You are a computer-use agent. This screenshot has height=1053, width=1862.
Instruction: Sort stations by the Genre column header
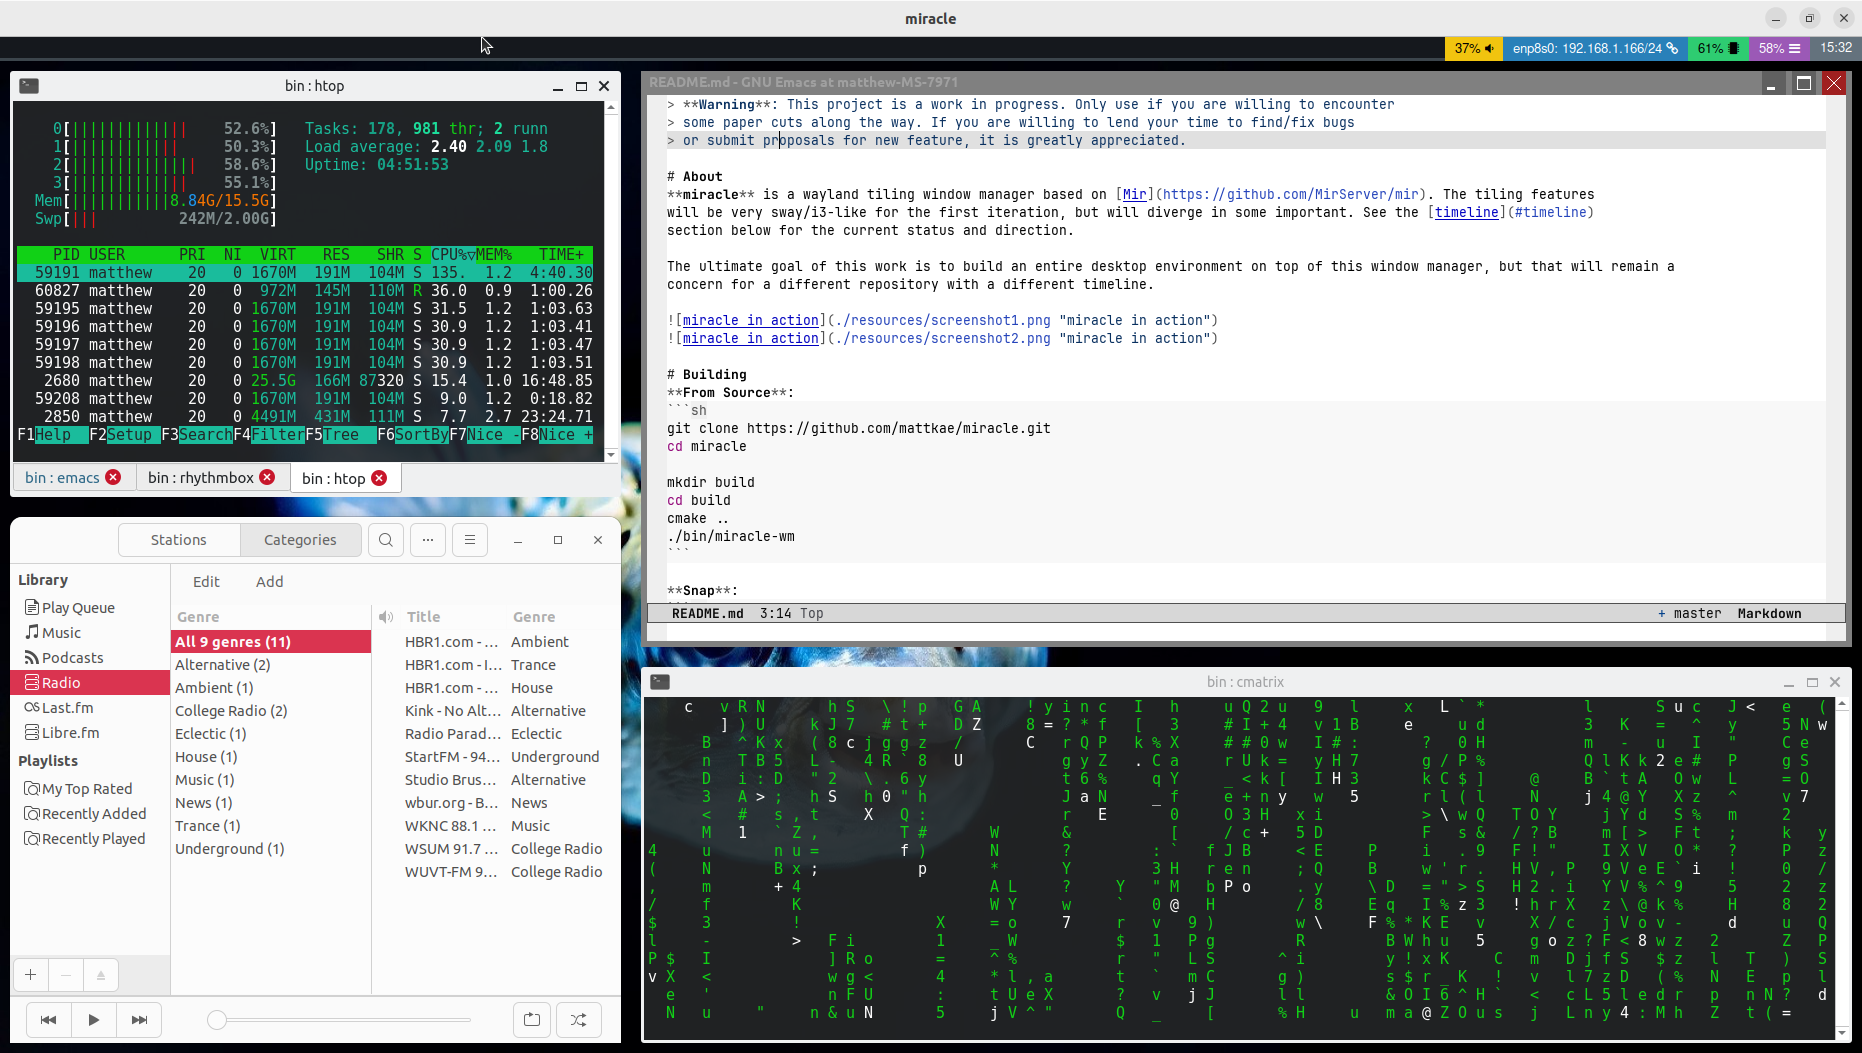(x=534, y=617)
